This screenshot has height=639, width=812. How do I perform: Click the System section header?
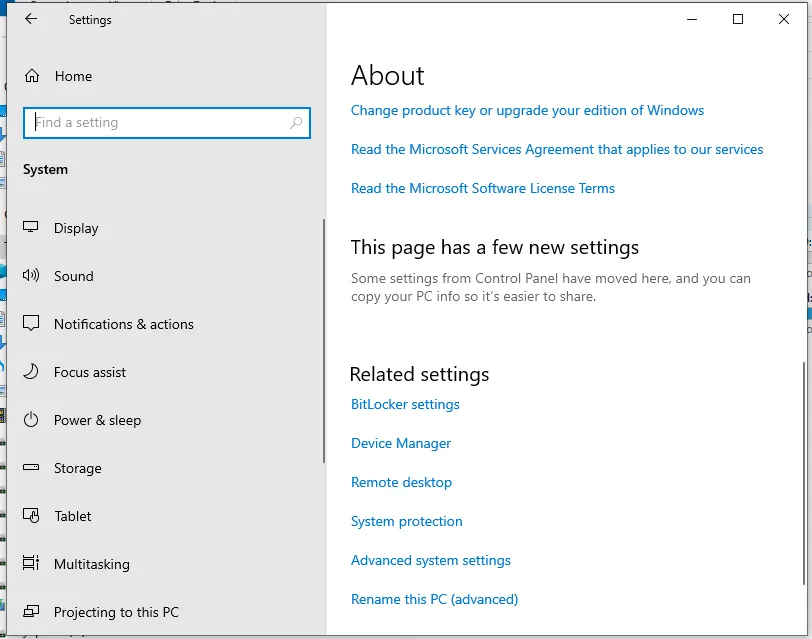(x=46, y=169)
